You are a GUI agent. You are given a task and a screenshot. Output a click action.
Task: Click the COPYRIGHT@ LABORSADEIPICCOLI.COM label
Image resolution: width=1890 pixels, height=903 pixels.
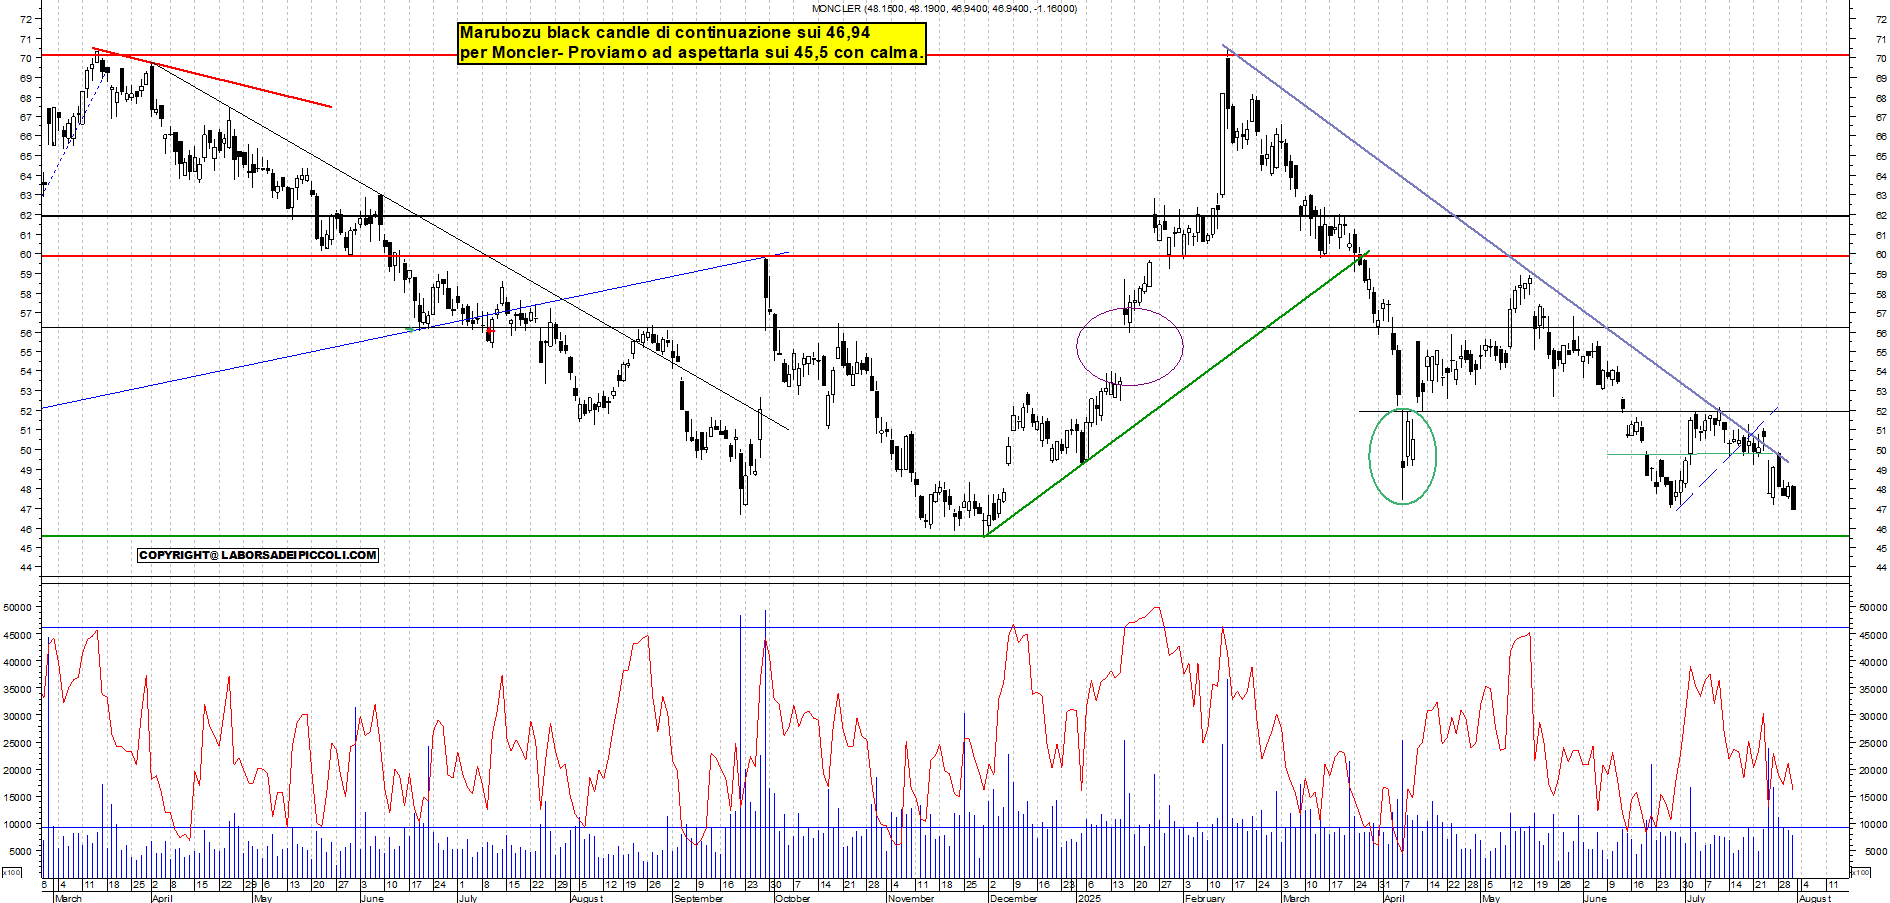click(258, 555)
